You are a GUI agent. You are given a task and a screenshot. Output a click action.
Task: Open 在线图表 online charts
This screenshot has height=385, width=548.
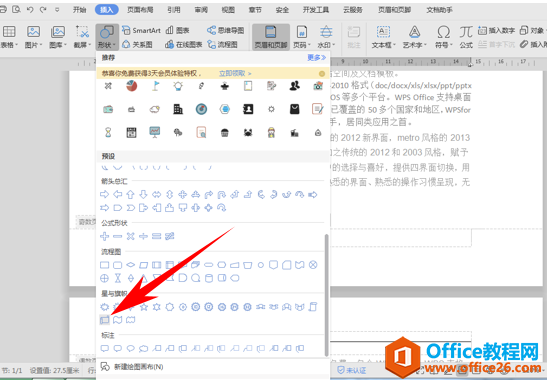pyautogui.click(x=184, y=44)
